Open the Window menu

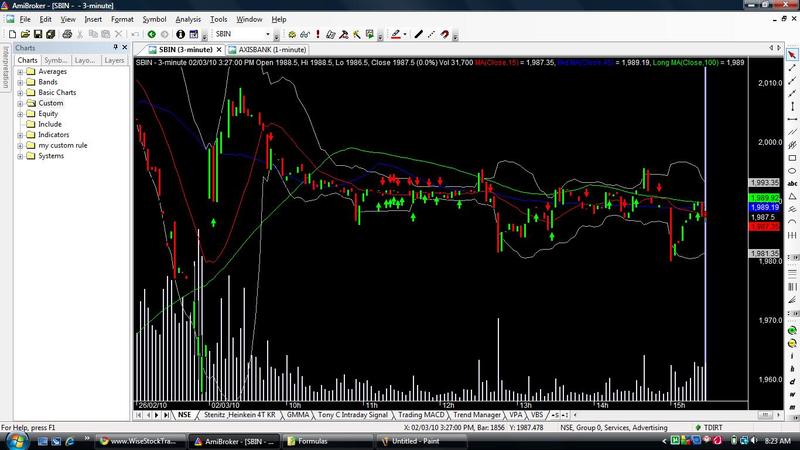pyautogui.click(x=249, y=19)
